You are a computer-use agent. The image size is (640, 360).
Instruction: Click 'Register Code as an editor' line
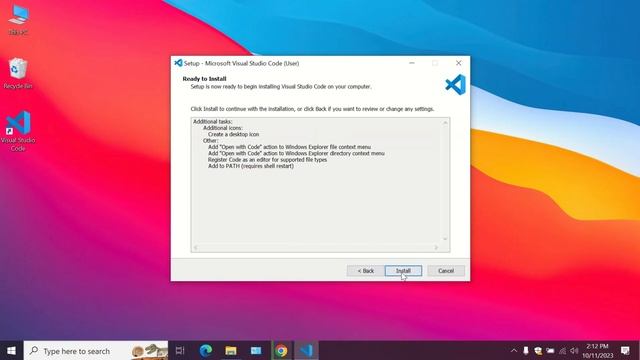(267, 160)
